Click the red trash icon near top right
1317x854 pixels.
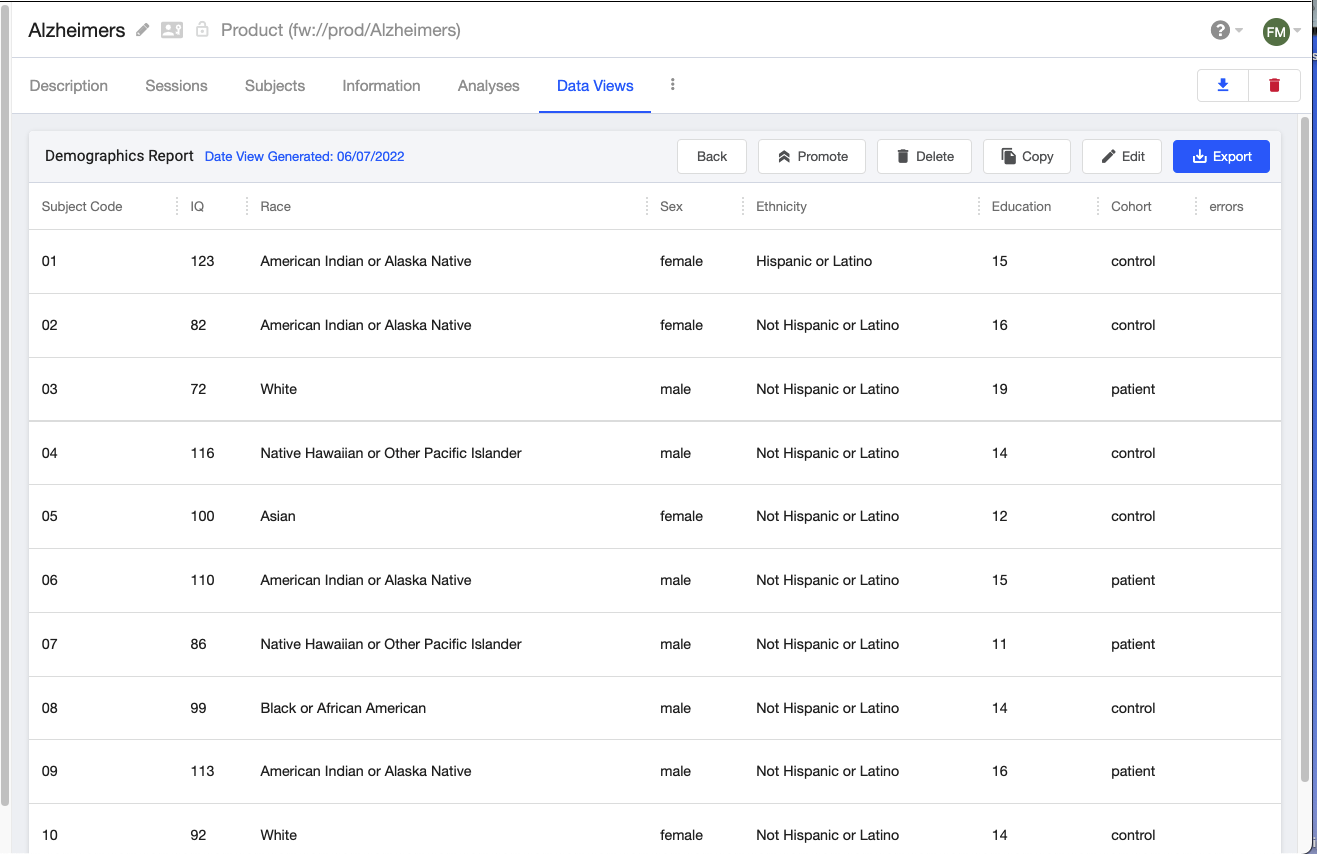point(1274,85)
